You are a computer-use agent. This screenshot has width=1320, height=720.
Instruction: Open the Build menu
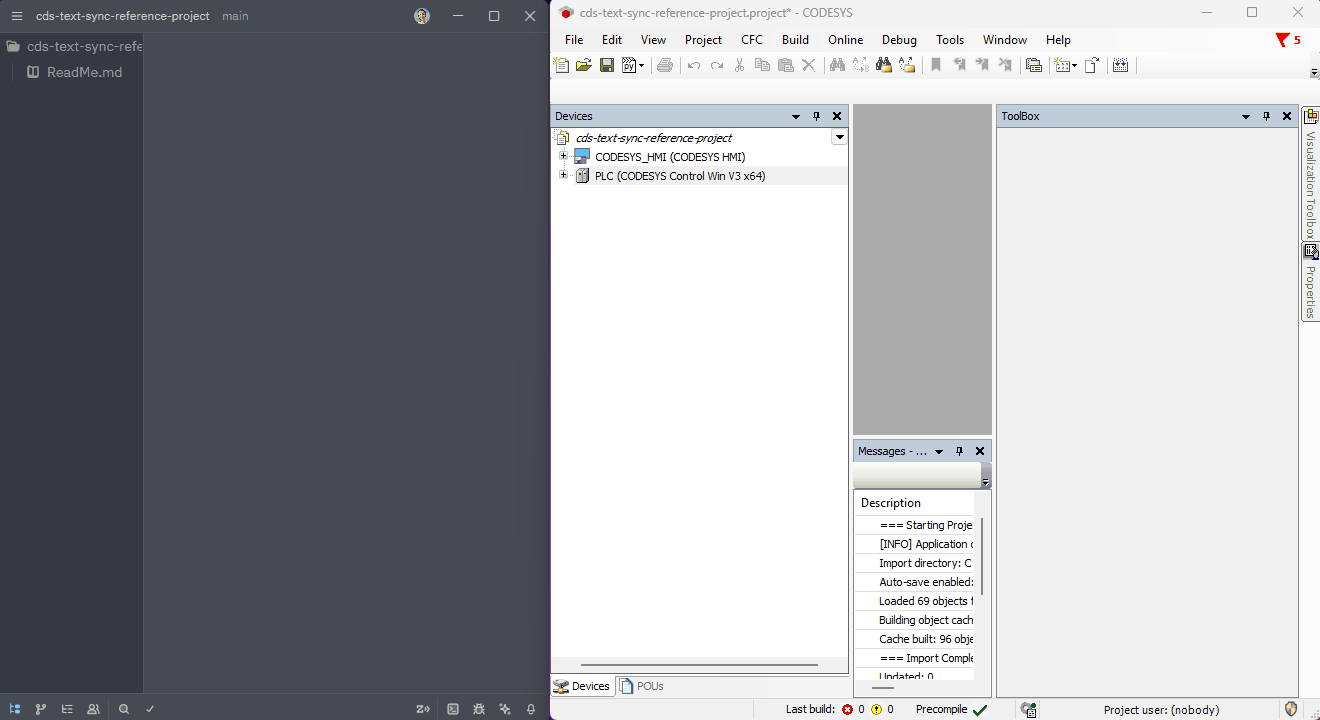[x=795, y=40]
